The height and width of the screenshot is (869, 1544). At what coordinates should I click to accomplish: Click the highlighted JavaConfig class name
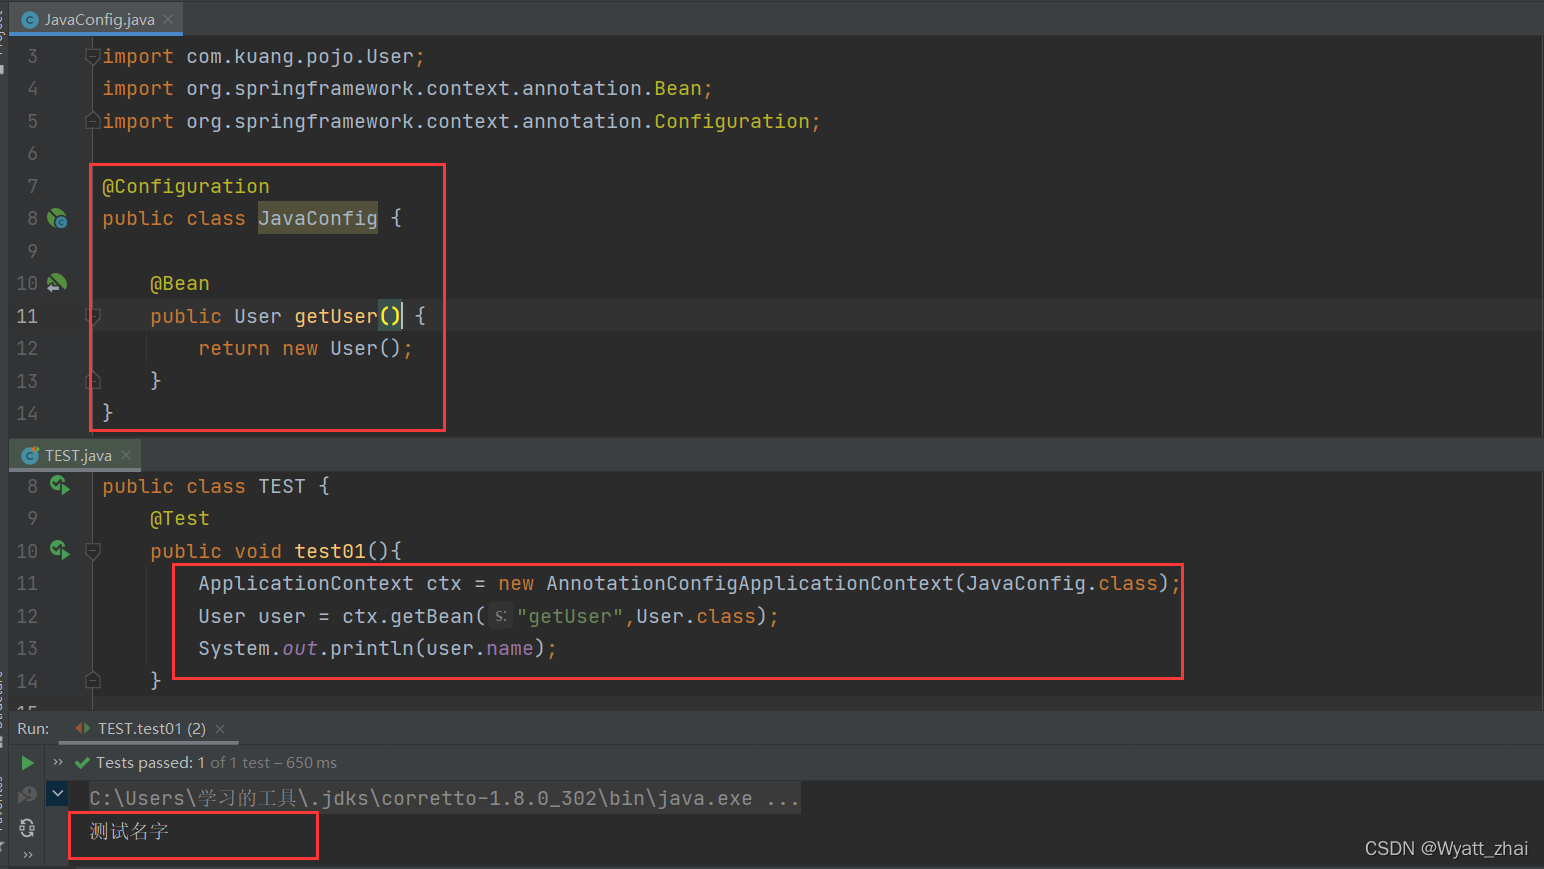(318, 218)
